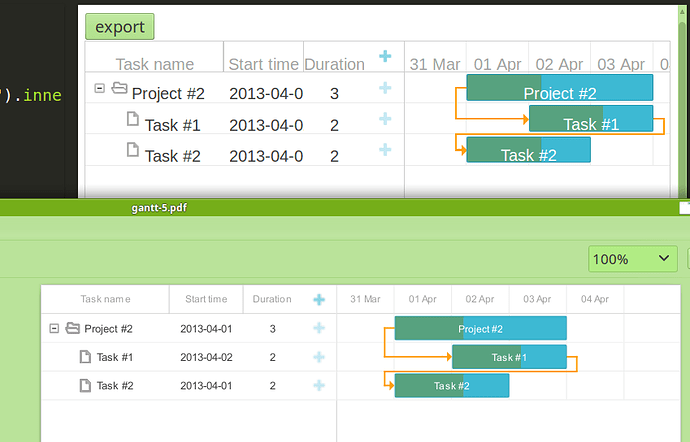Image resolution: width=690 pixels, height=442 pixels.
Task: Click the Start time column header in upper grid
Action: point(264,64)
